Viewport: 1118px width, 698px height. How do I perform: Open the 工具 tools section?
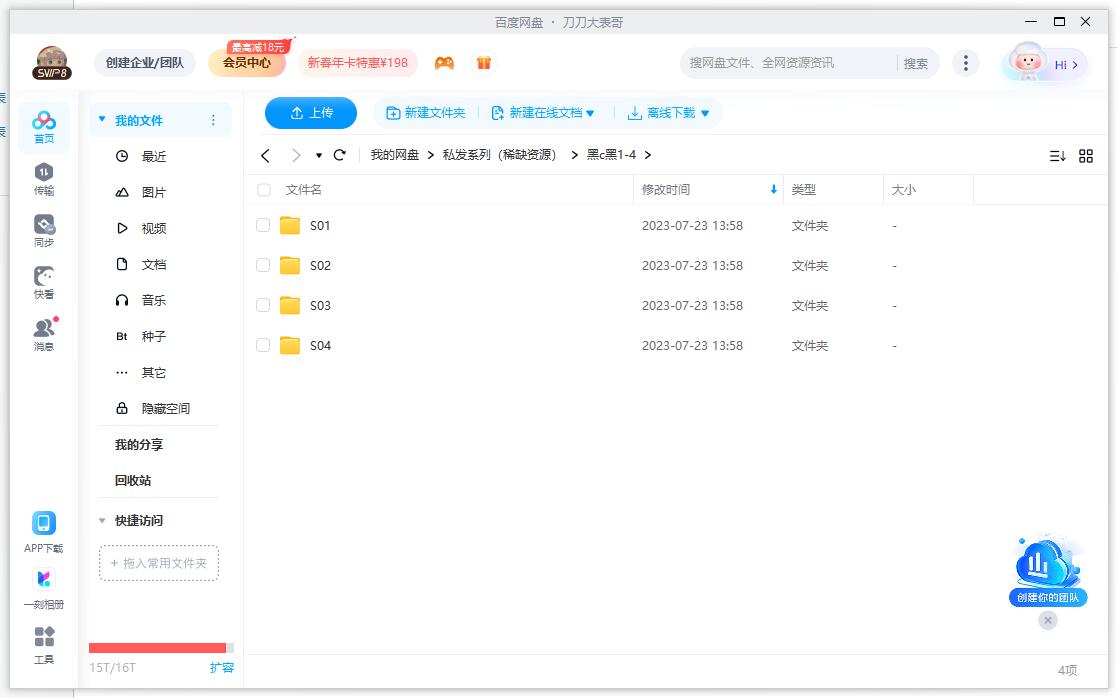pyautogui.click(x=43, y=642)
